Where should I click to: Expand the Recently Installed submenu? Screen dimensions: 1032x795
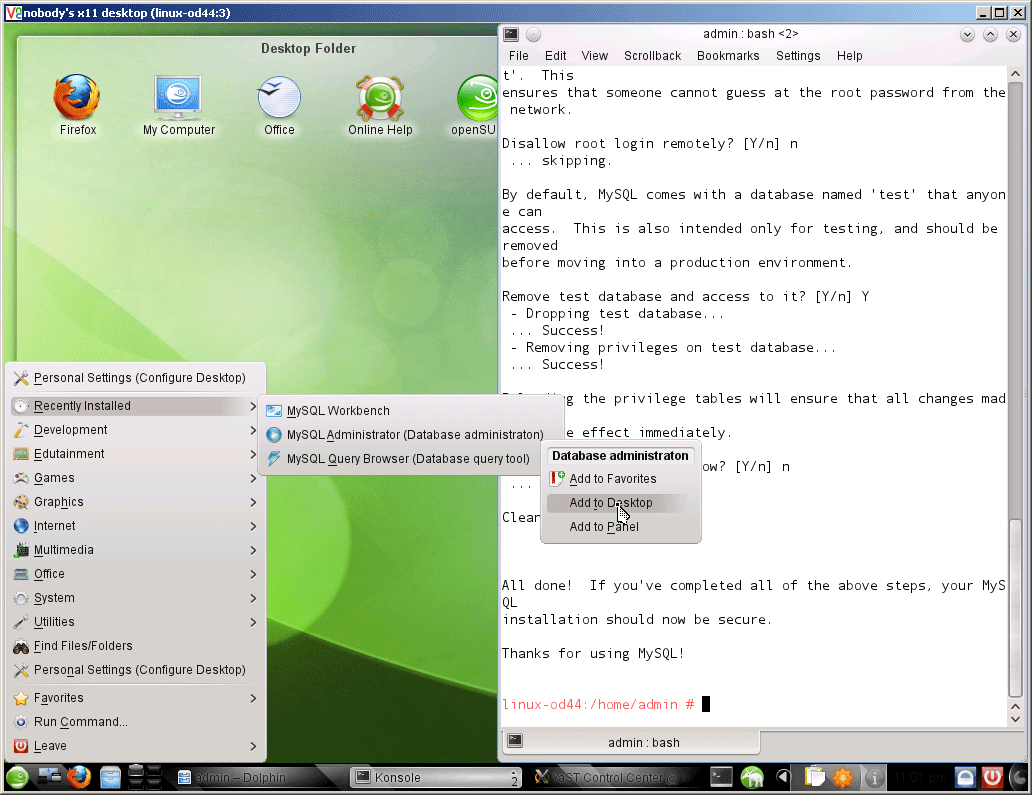[135, 406]
